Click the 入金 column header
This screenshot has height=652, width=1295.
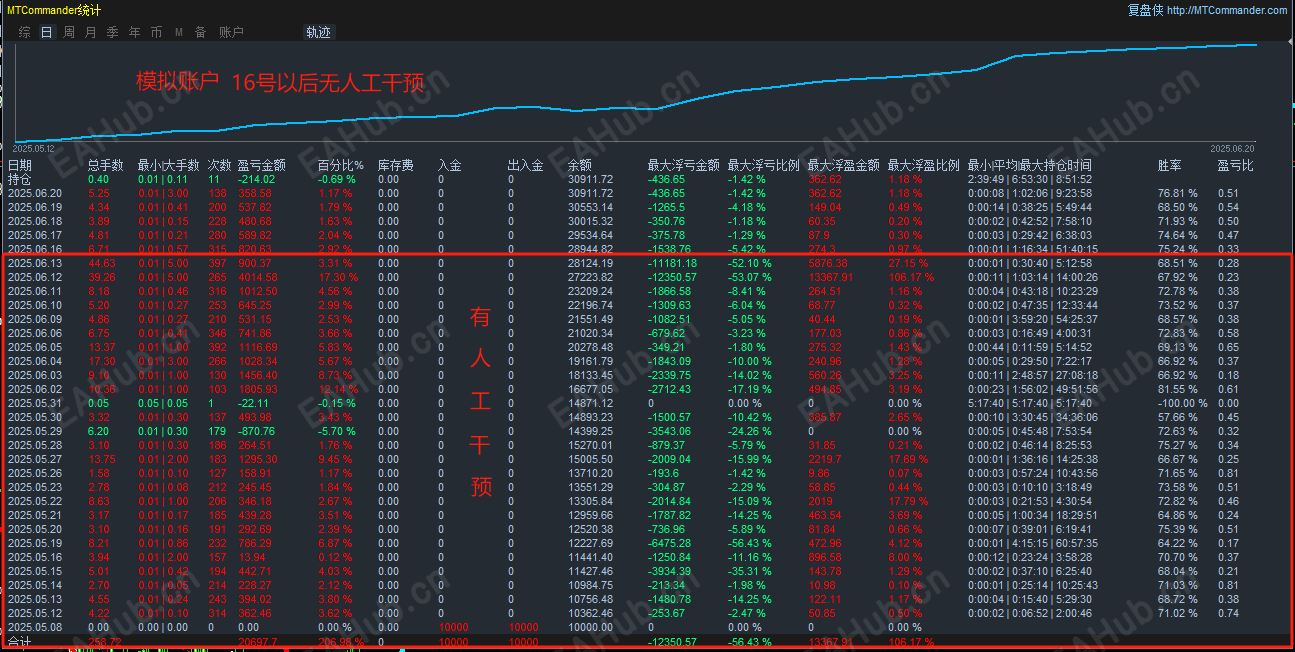tap(450, 165)
